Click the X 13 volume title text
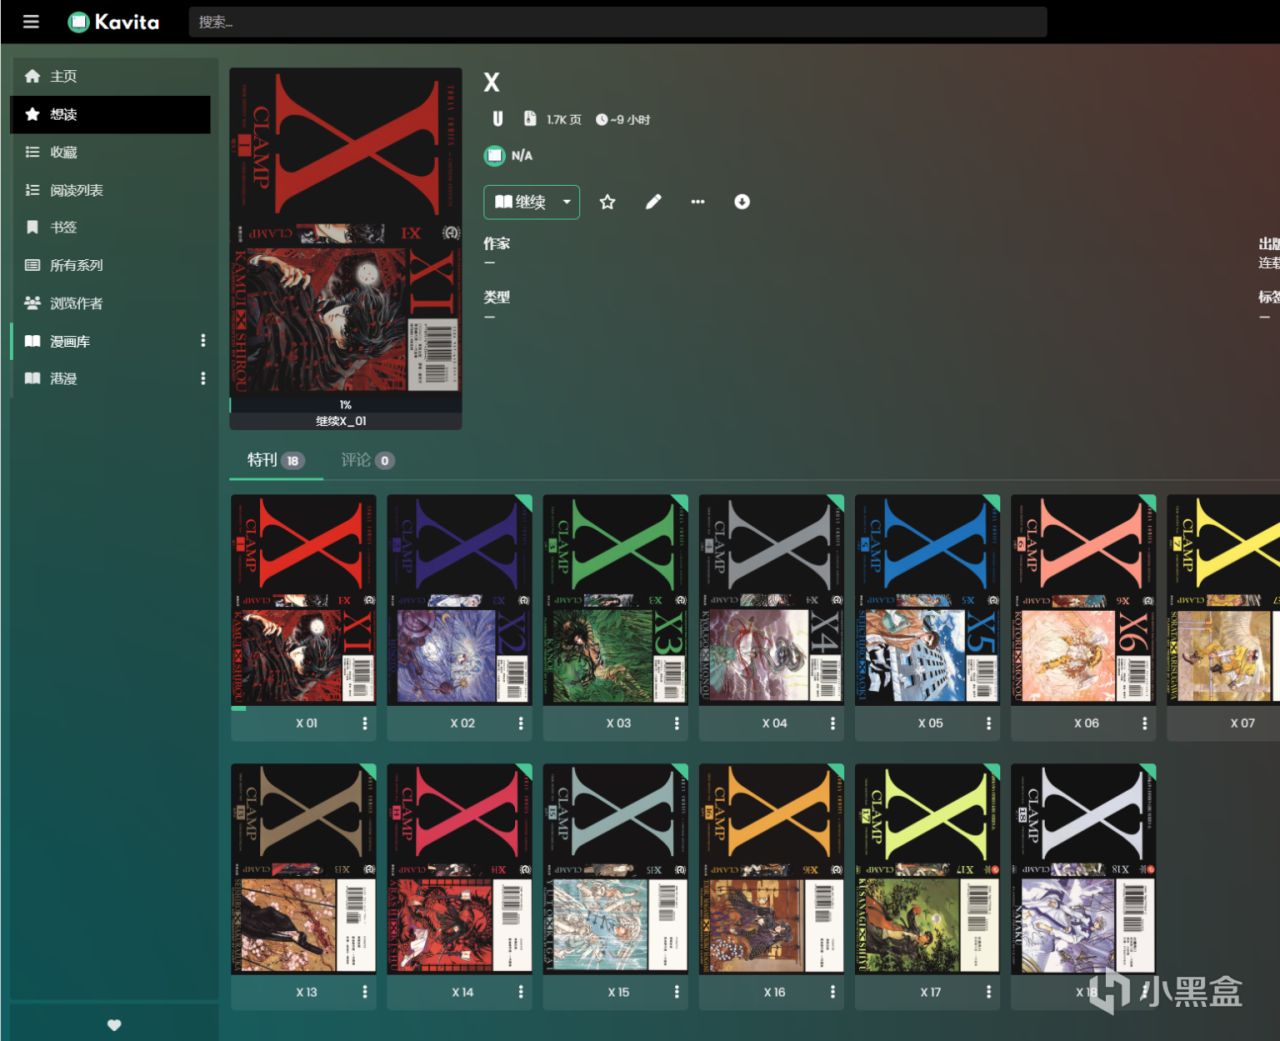 [x=306, y=992]
